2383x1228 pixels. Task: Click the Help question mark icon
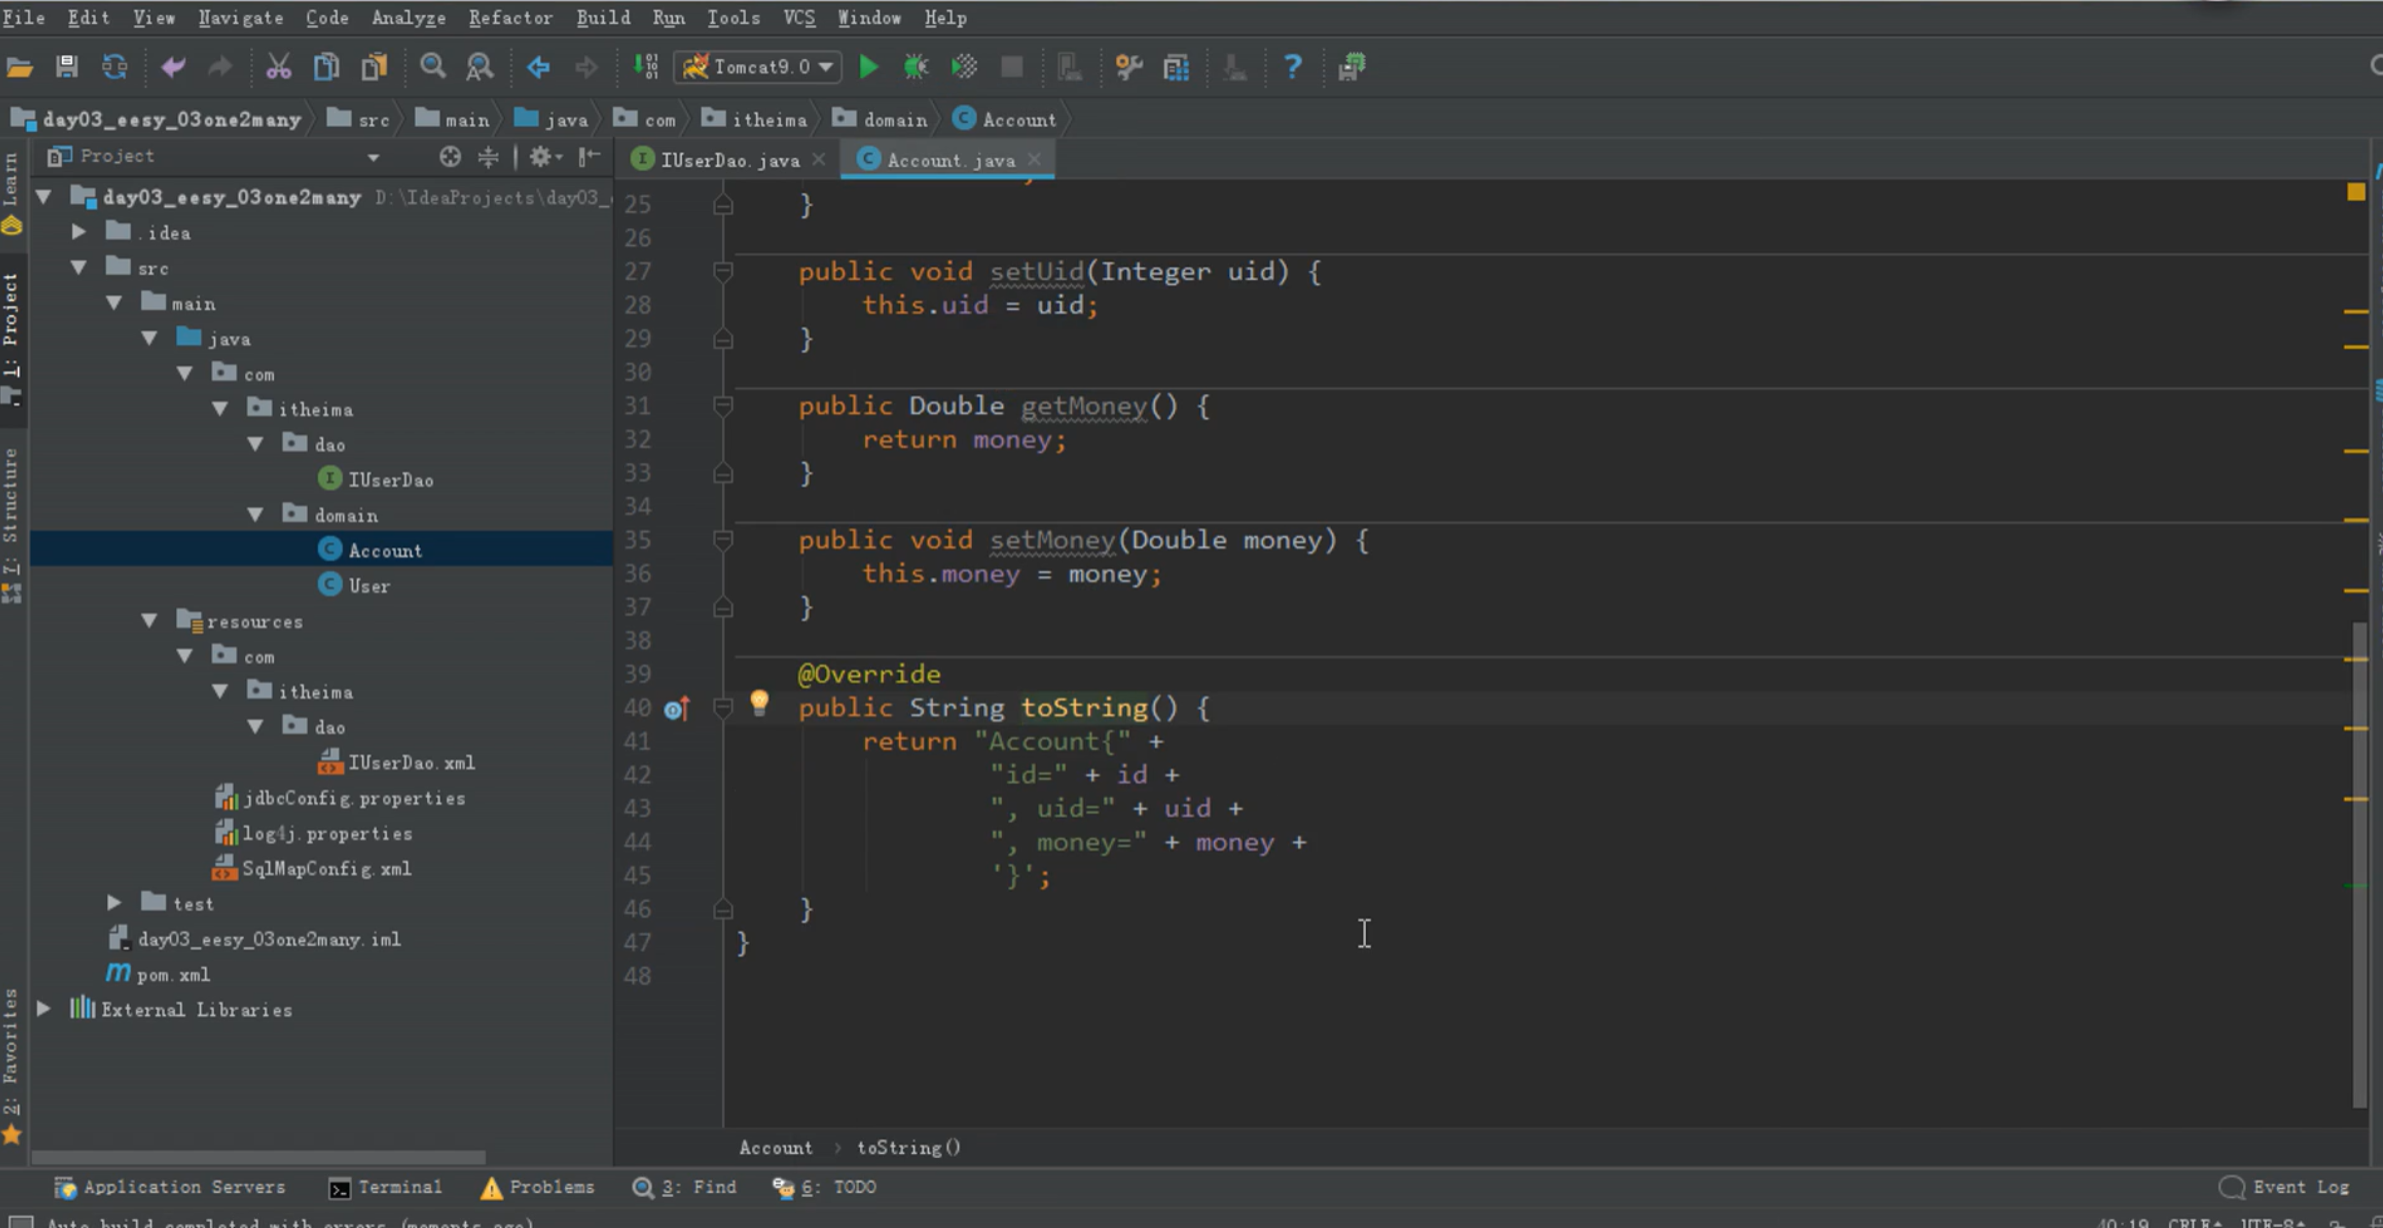click(1292, 67)
